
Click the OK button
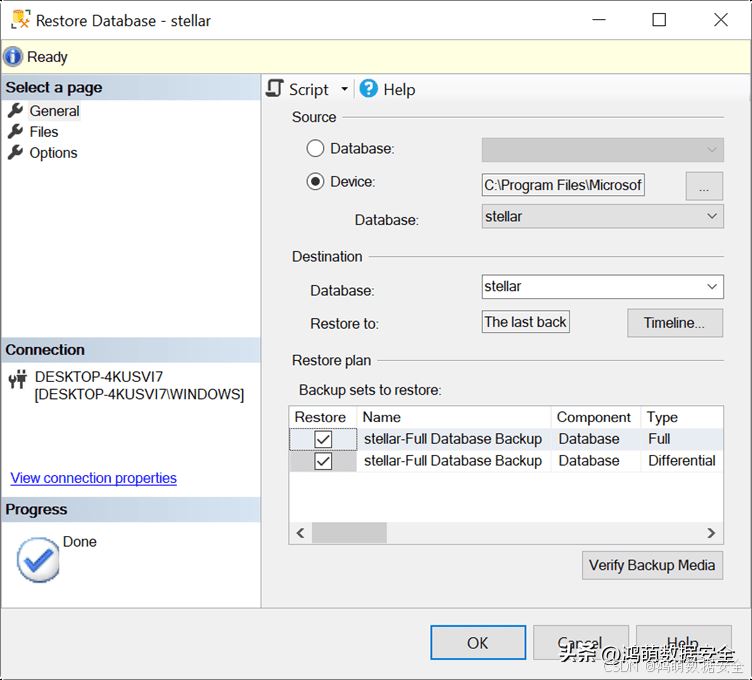[478, 643]
